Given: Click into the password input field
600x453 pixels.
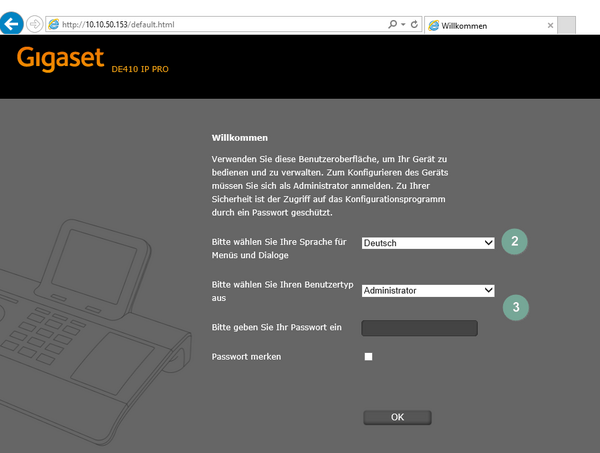Looking at the screenshot, I should pos(419,327).
